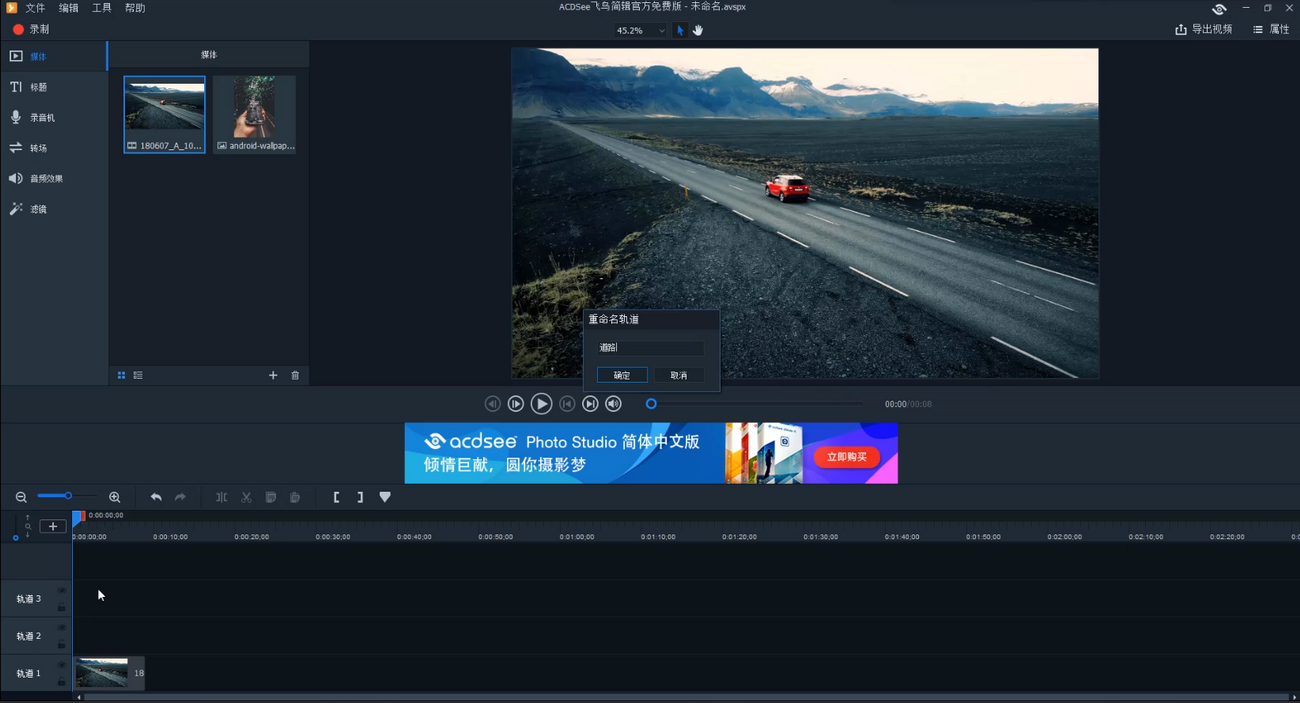Select the 媒体 tab header in media panel
This screenshot has width=1300, height=703.
point(208,55)
